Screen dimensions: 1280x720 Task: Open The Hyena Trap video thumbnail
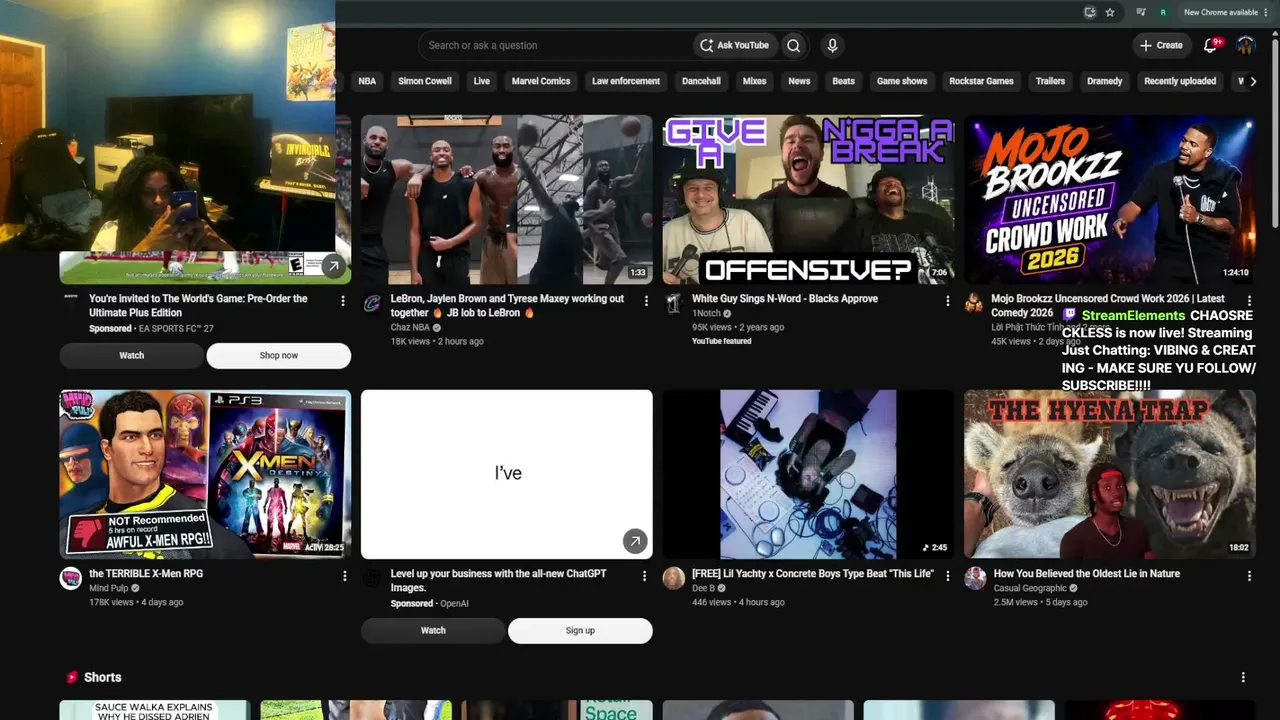pyautogui.click(x=1110, y=474)
